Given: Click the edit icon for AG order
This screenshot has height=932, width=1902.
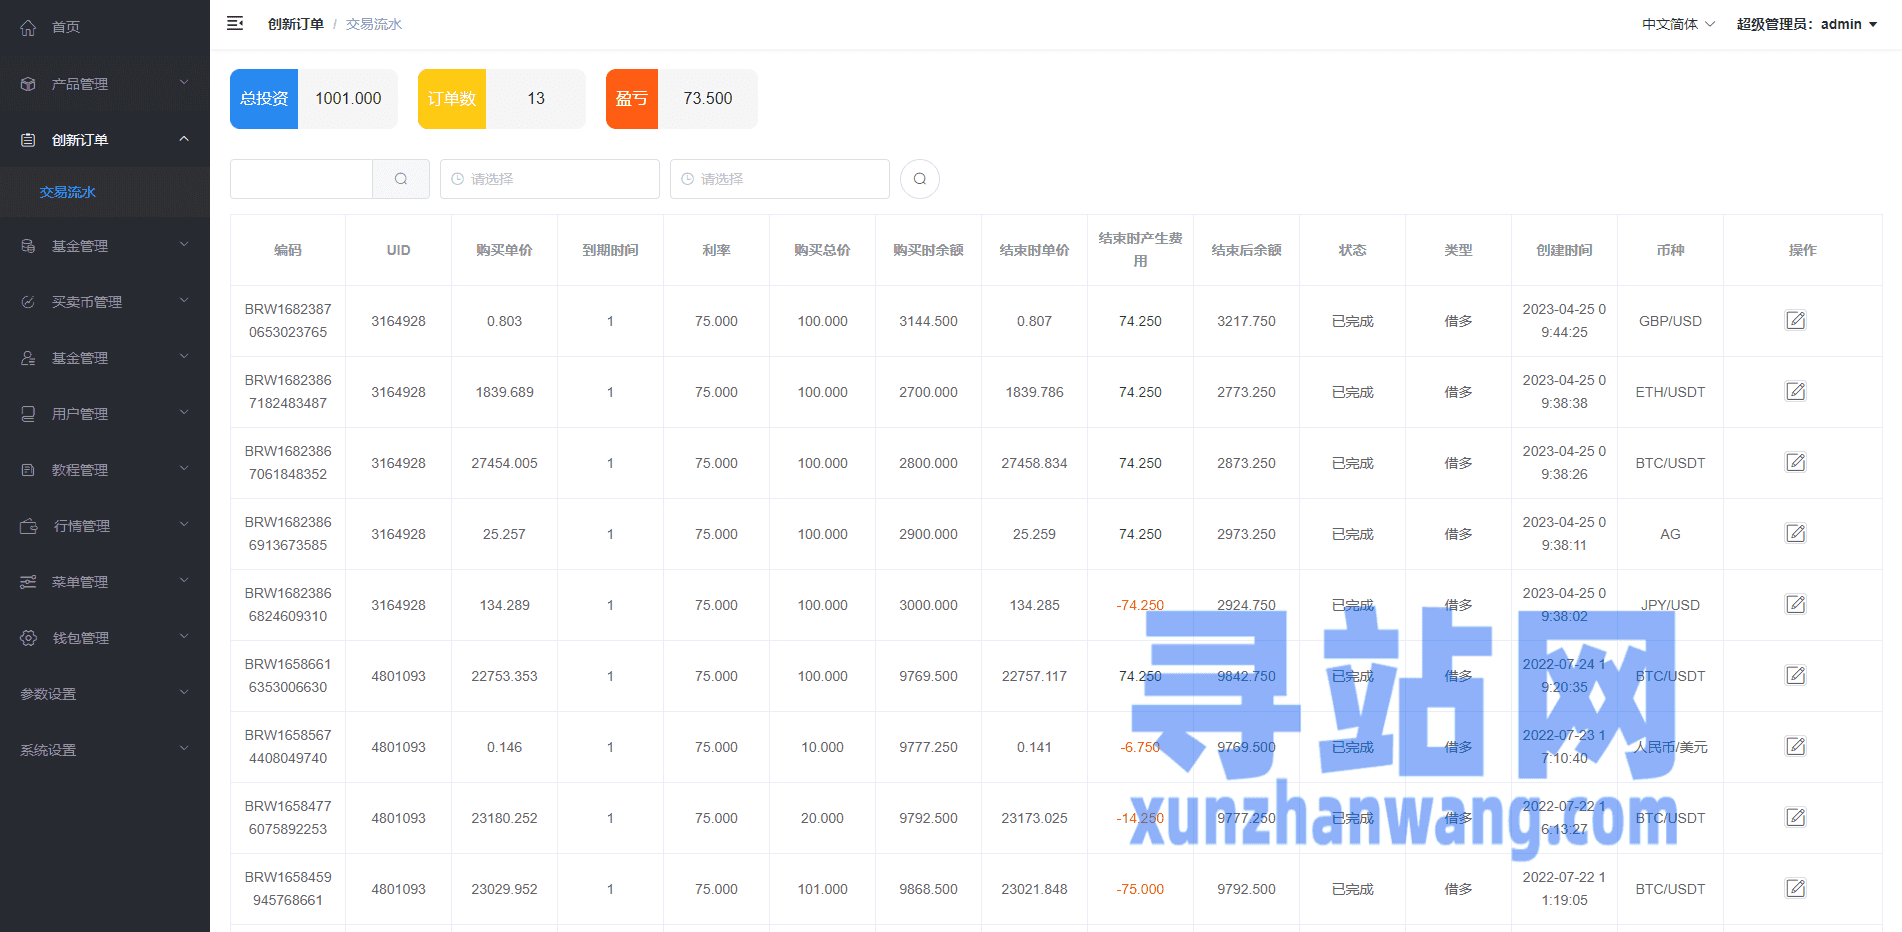Looking at the screenshot, I should [1795, 534].
